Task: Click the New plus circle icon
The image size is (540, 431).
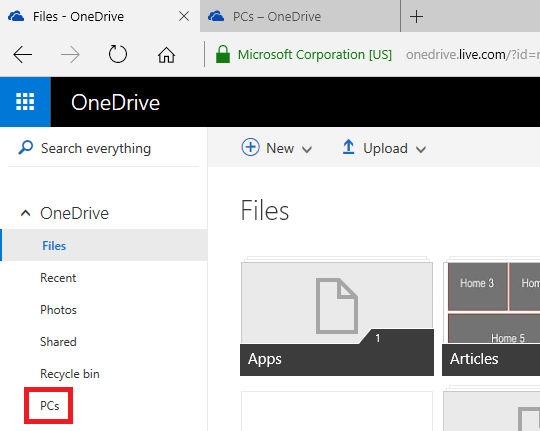Action: [250, 147]
